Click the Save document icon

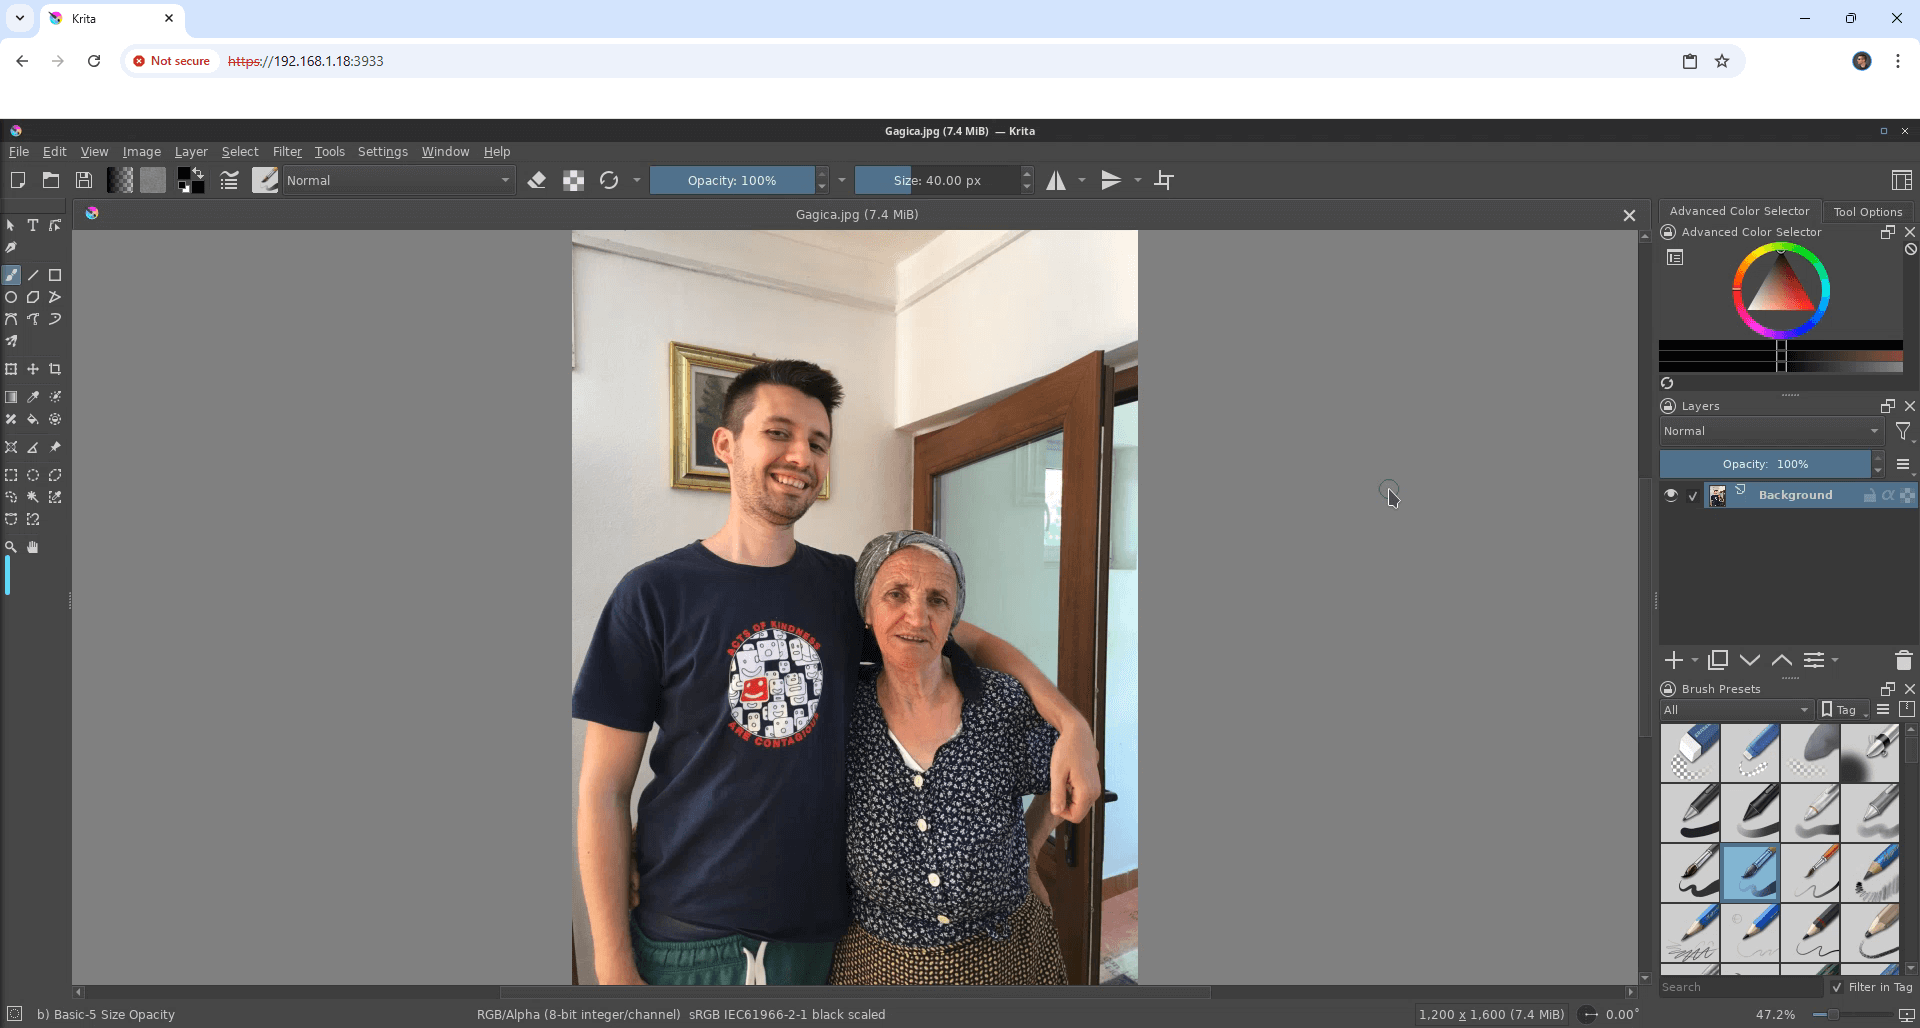pos(84,180)
